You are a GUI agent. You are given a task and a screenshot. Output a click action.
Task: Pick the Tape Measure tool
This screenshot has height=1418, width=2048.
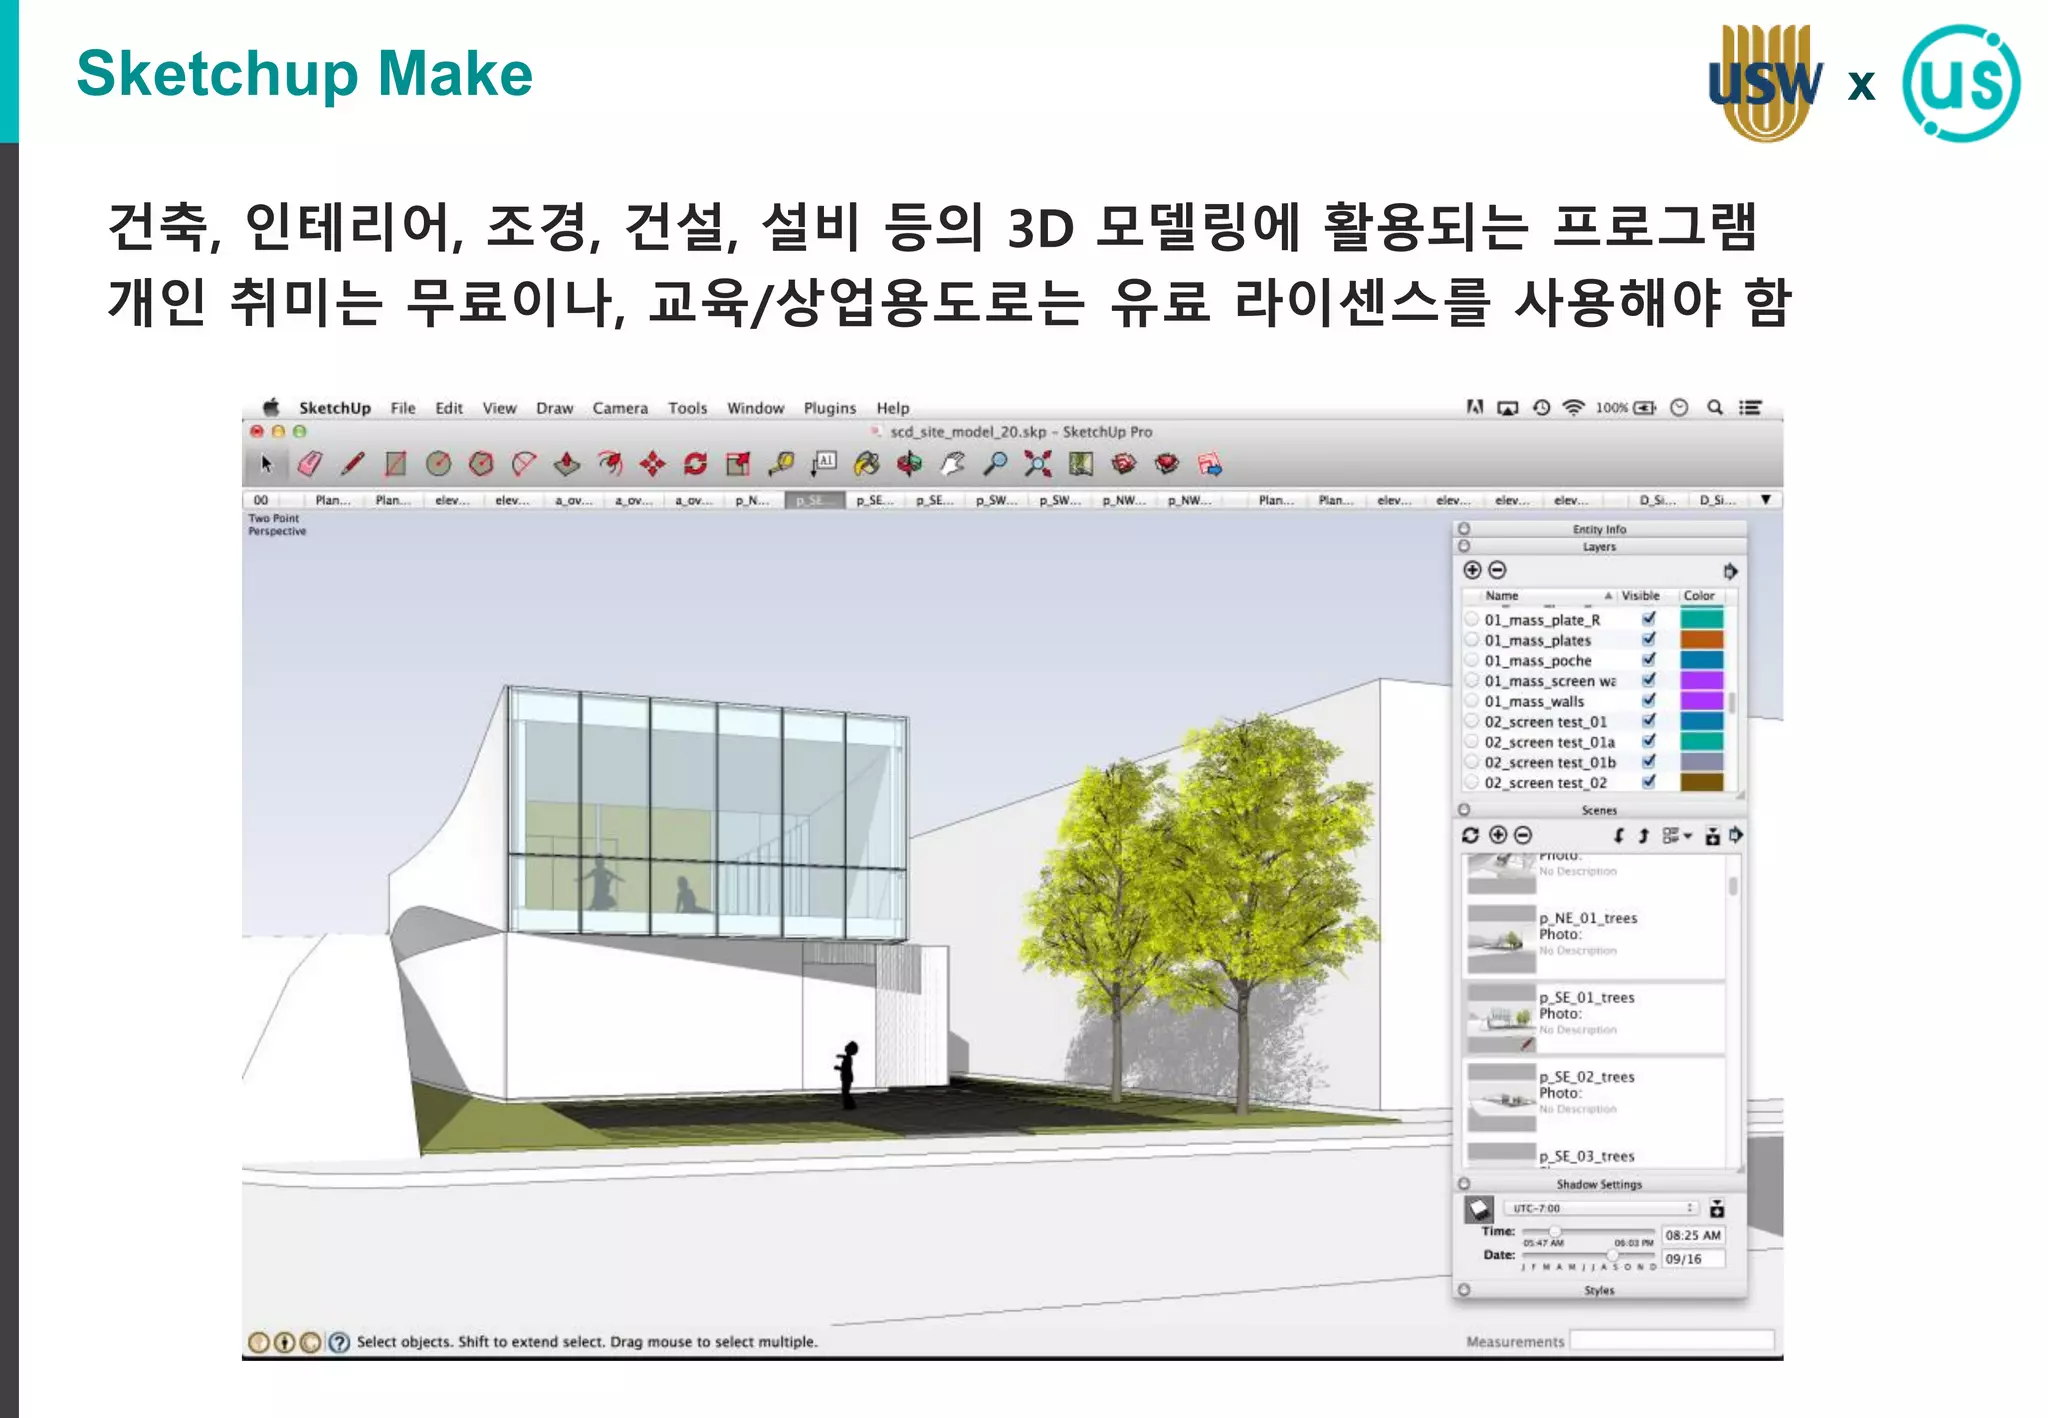tap(781, 464)
